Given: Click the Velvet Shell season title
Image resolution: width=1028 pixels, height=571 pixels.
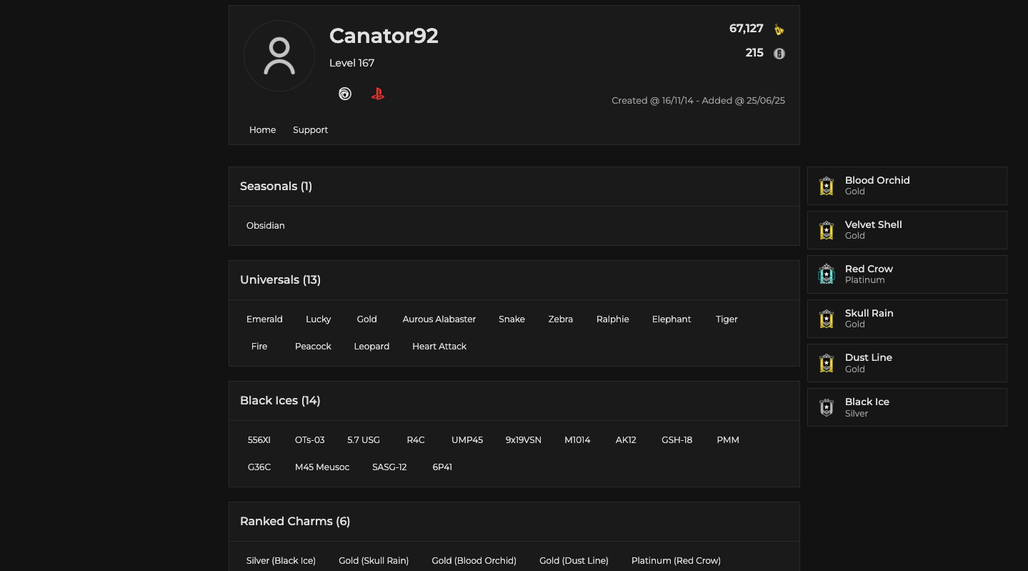Looking at the screenshot, I should pos(873,225).
